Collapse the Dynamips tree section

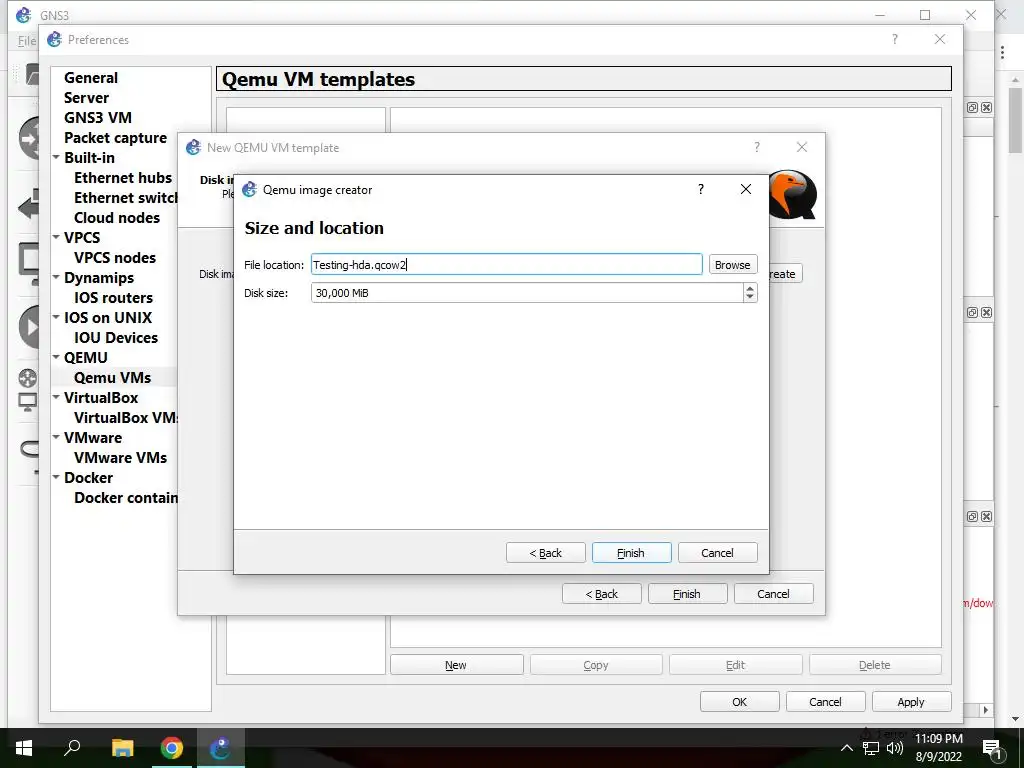tap(56, 278)
